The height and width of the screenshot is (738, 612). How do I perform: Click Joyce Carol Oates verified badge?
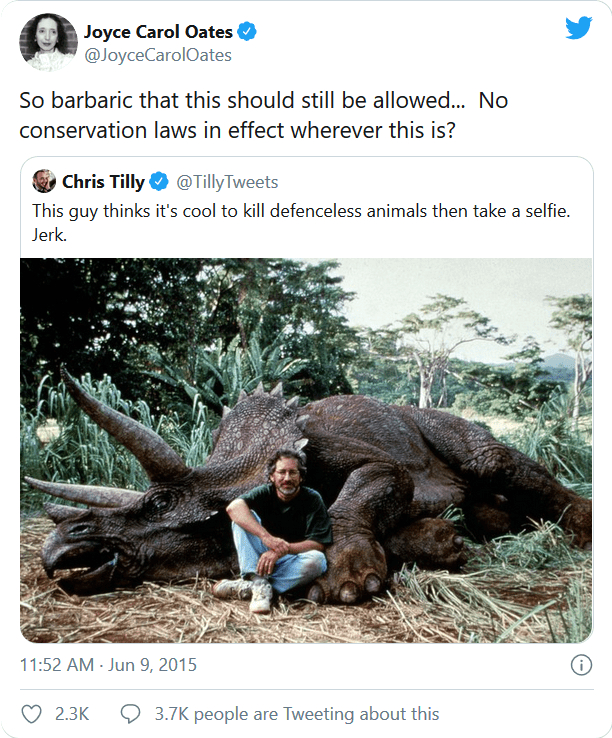248,32
